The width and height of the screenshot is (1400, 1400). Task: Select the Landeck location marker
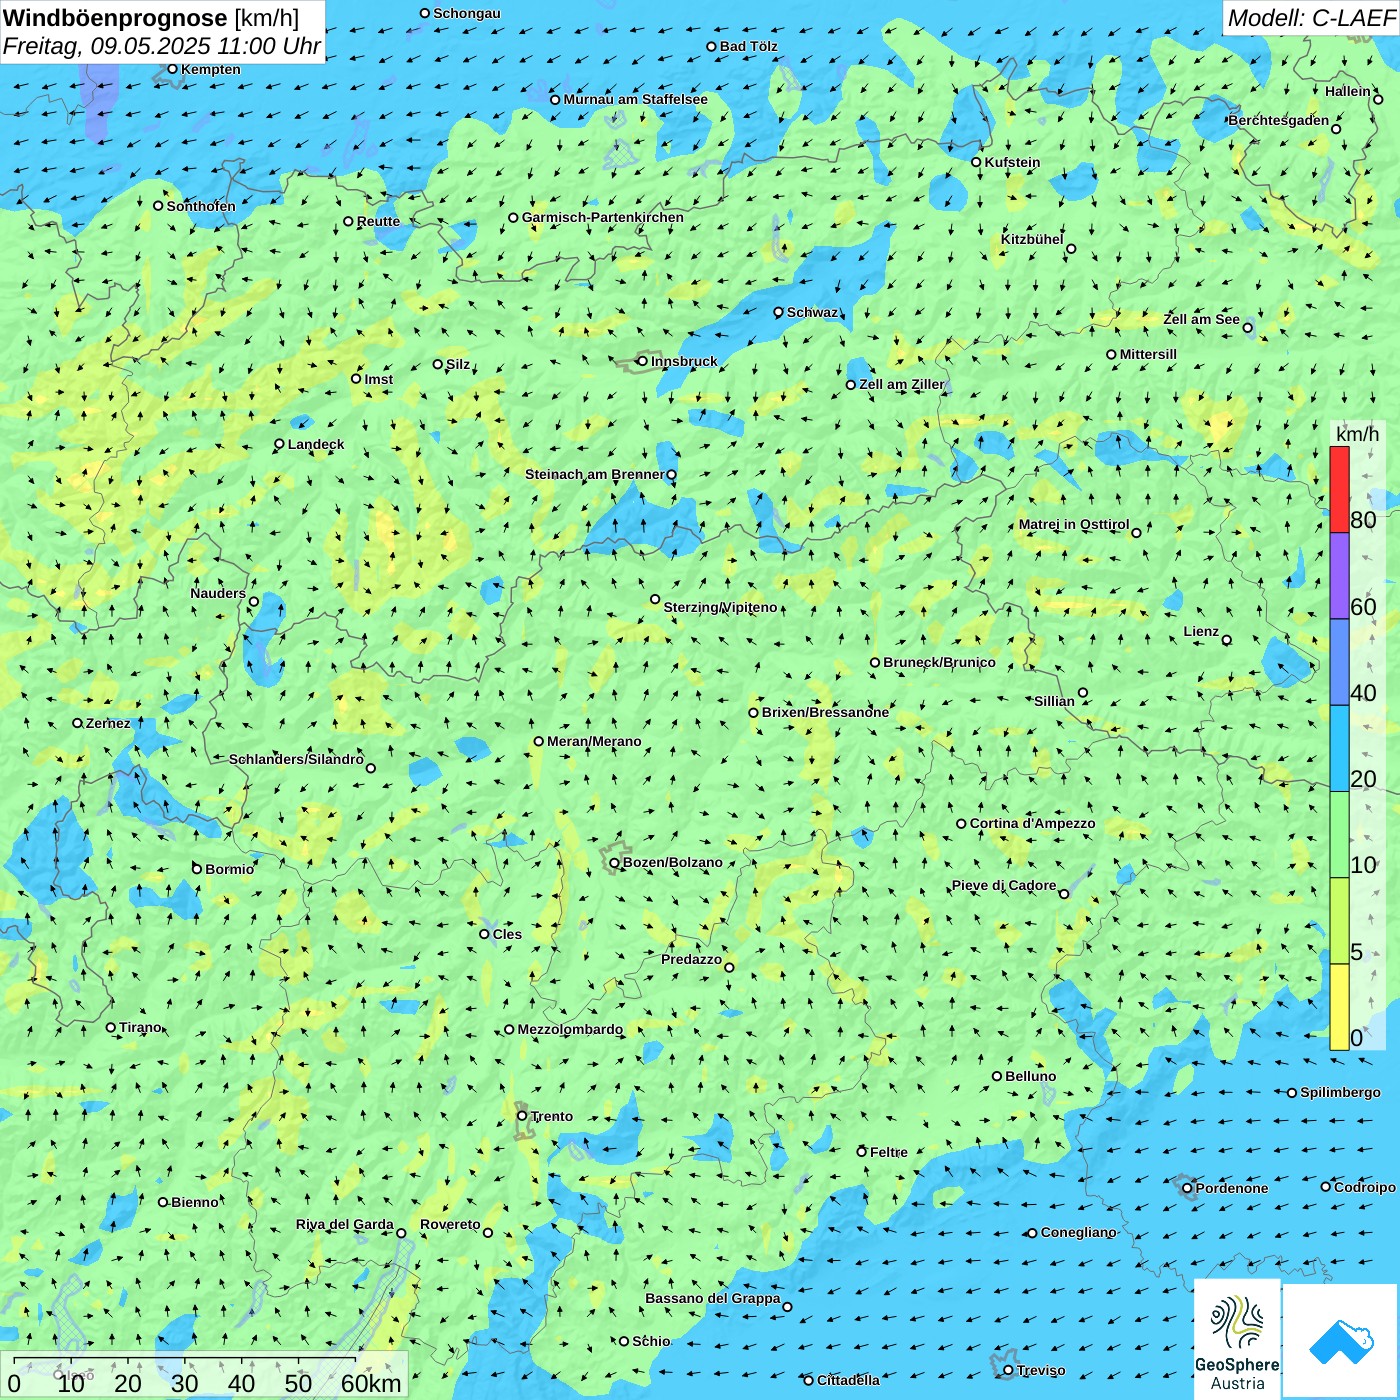coord(280,444)
